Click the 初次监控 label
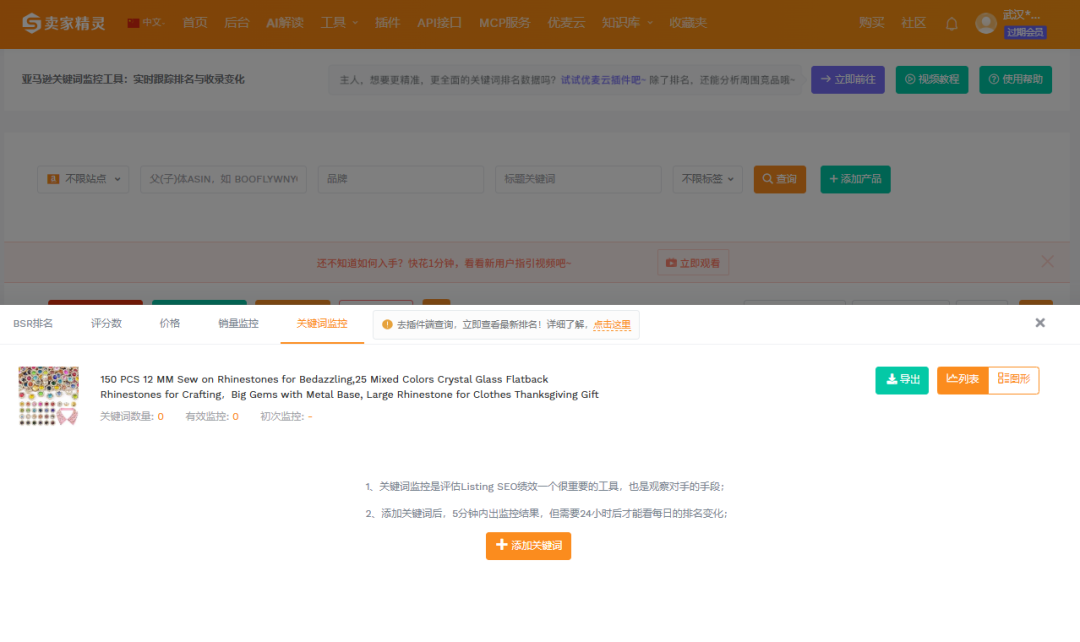 [x=286, y=417]
